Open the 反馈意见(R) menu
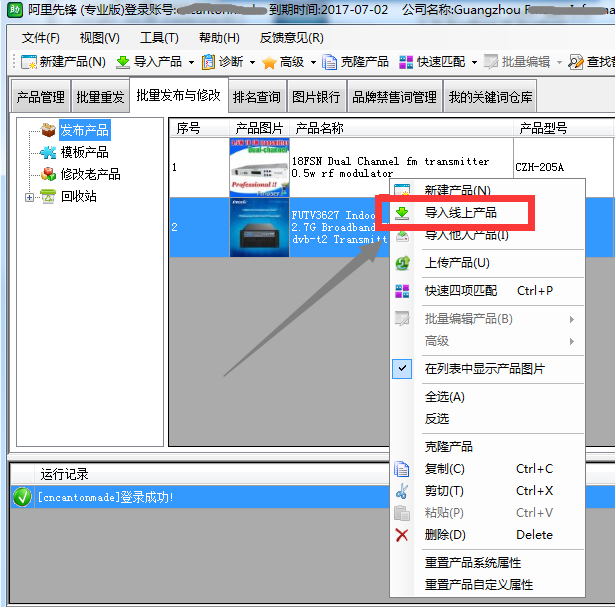Image resolution: width=615 pixels, height=607 pixels. [291, 38]
